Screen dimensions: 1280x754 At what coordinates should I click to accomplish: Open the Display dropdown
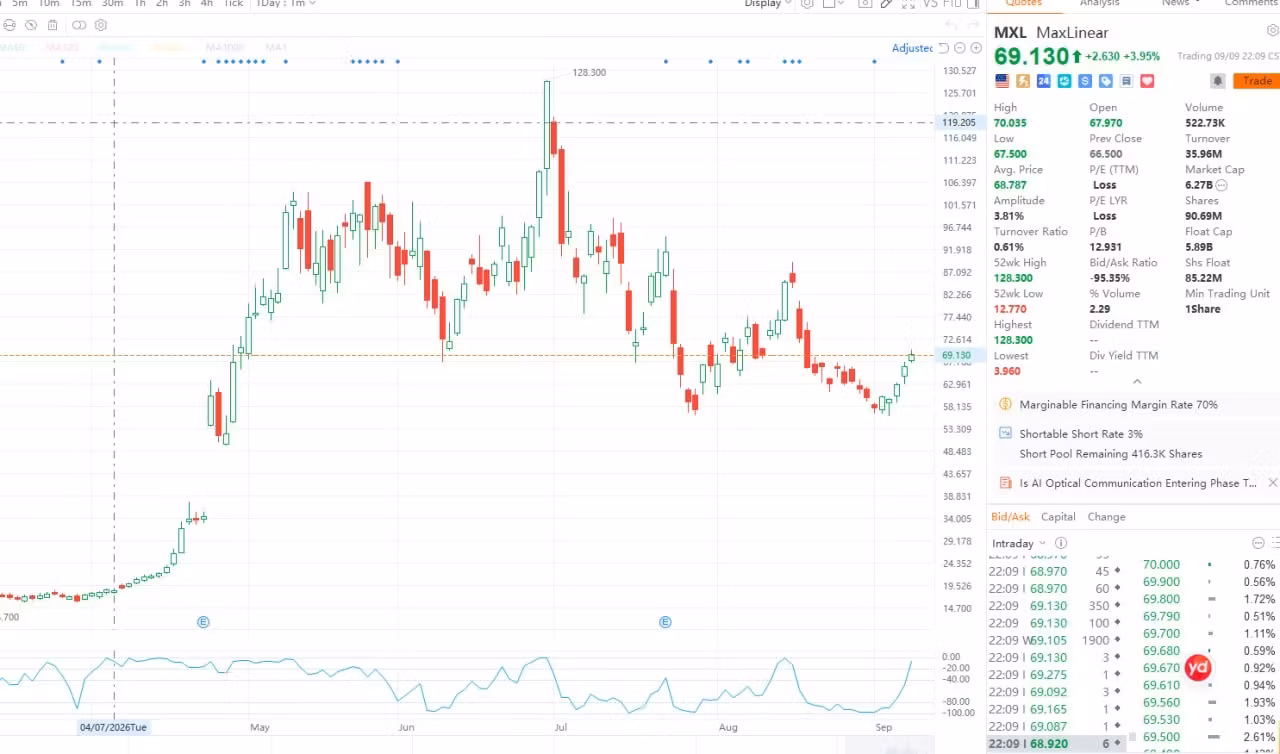point(767,4)
